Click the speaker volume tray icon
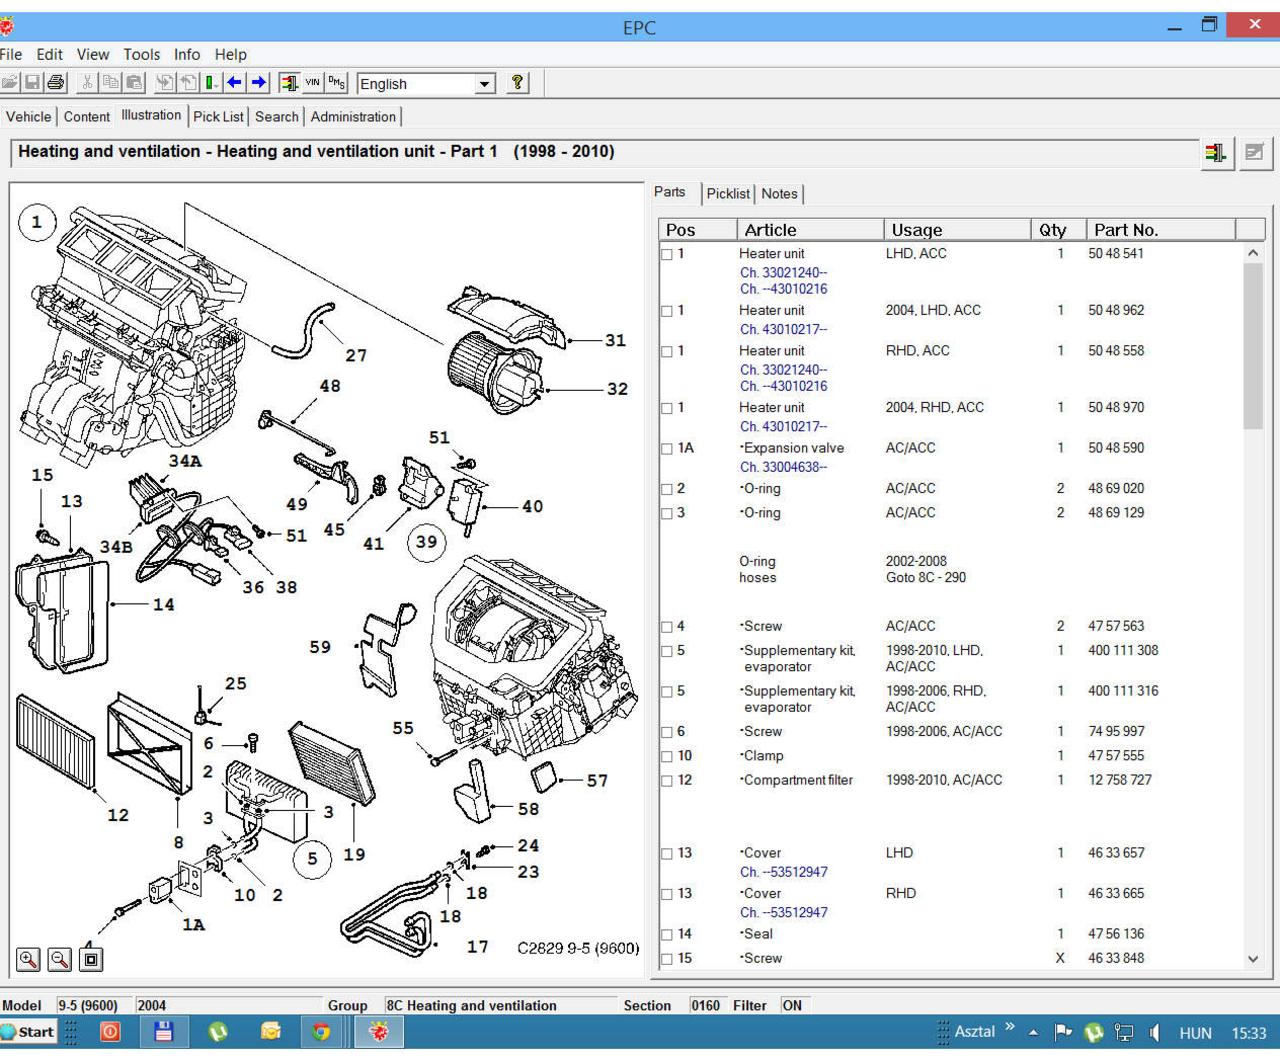 click(1154, 1033)
